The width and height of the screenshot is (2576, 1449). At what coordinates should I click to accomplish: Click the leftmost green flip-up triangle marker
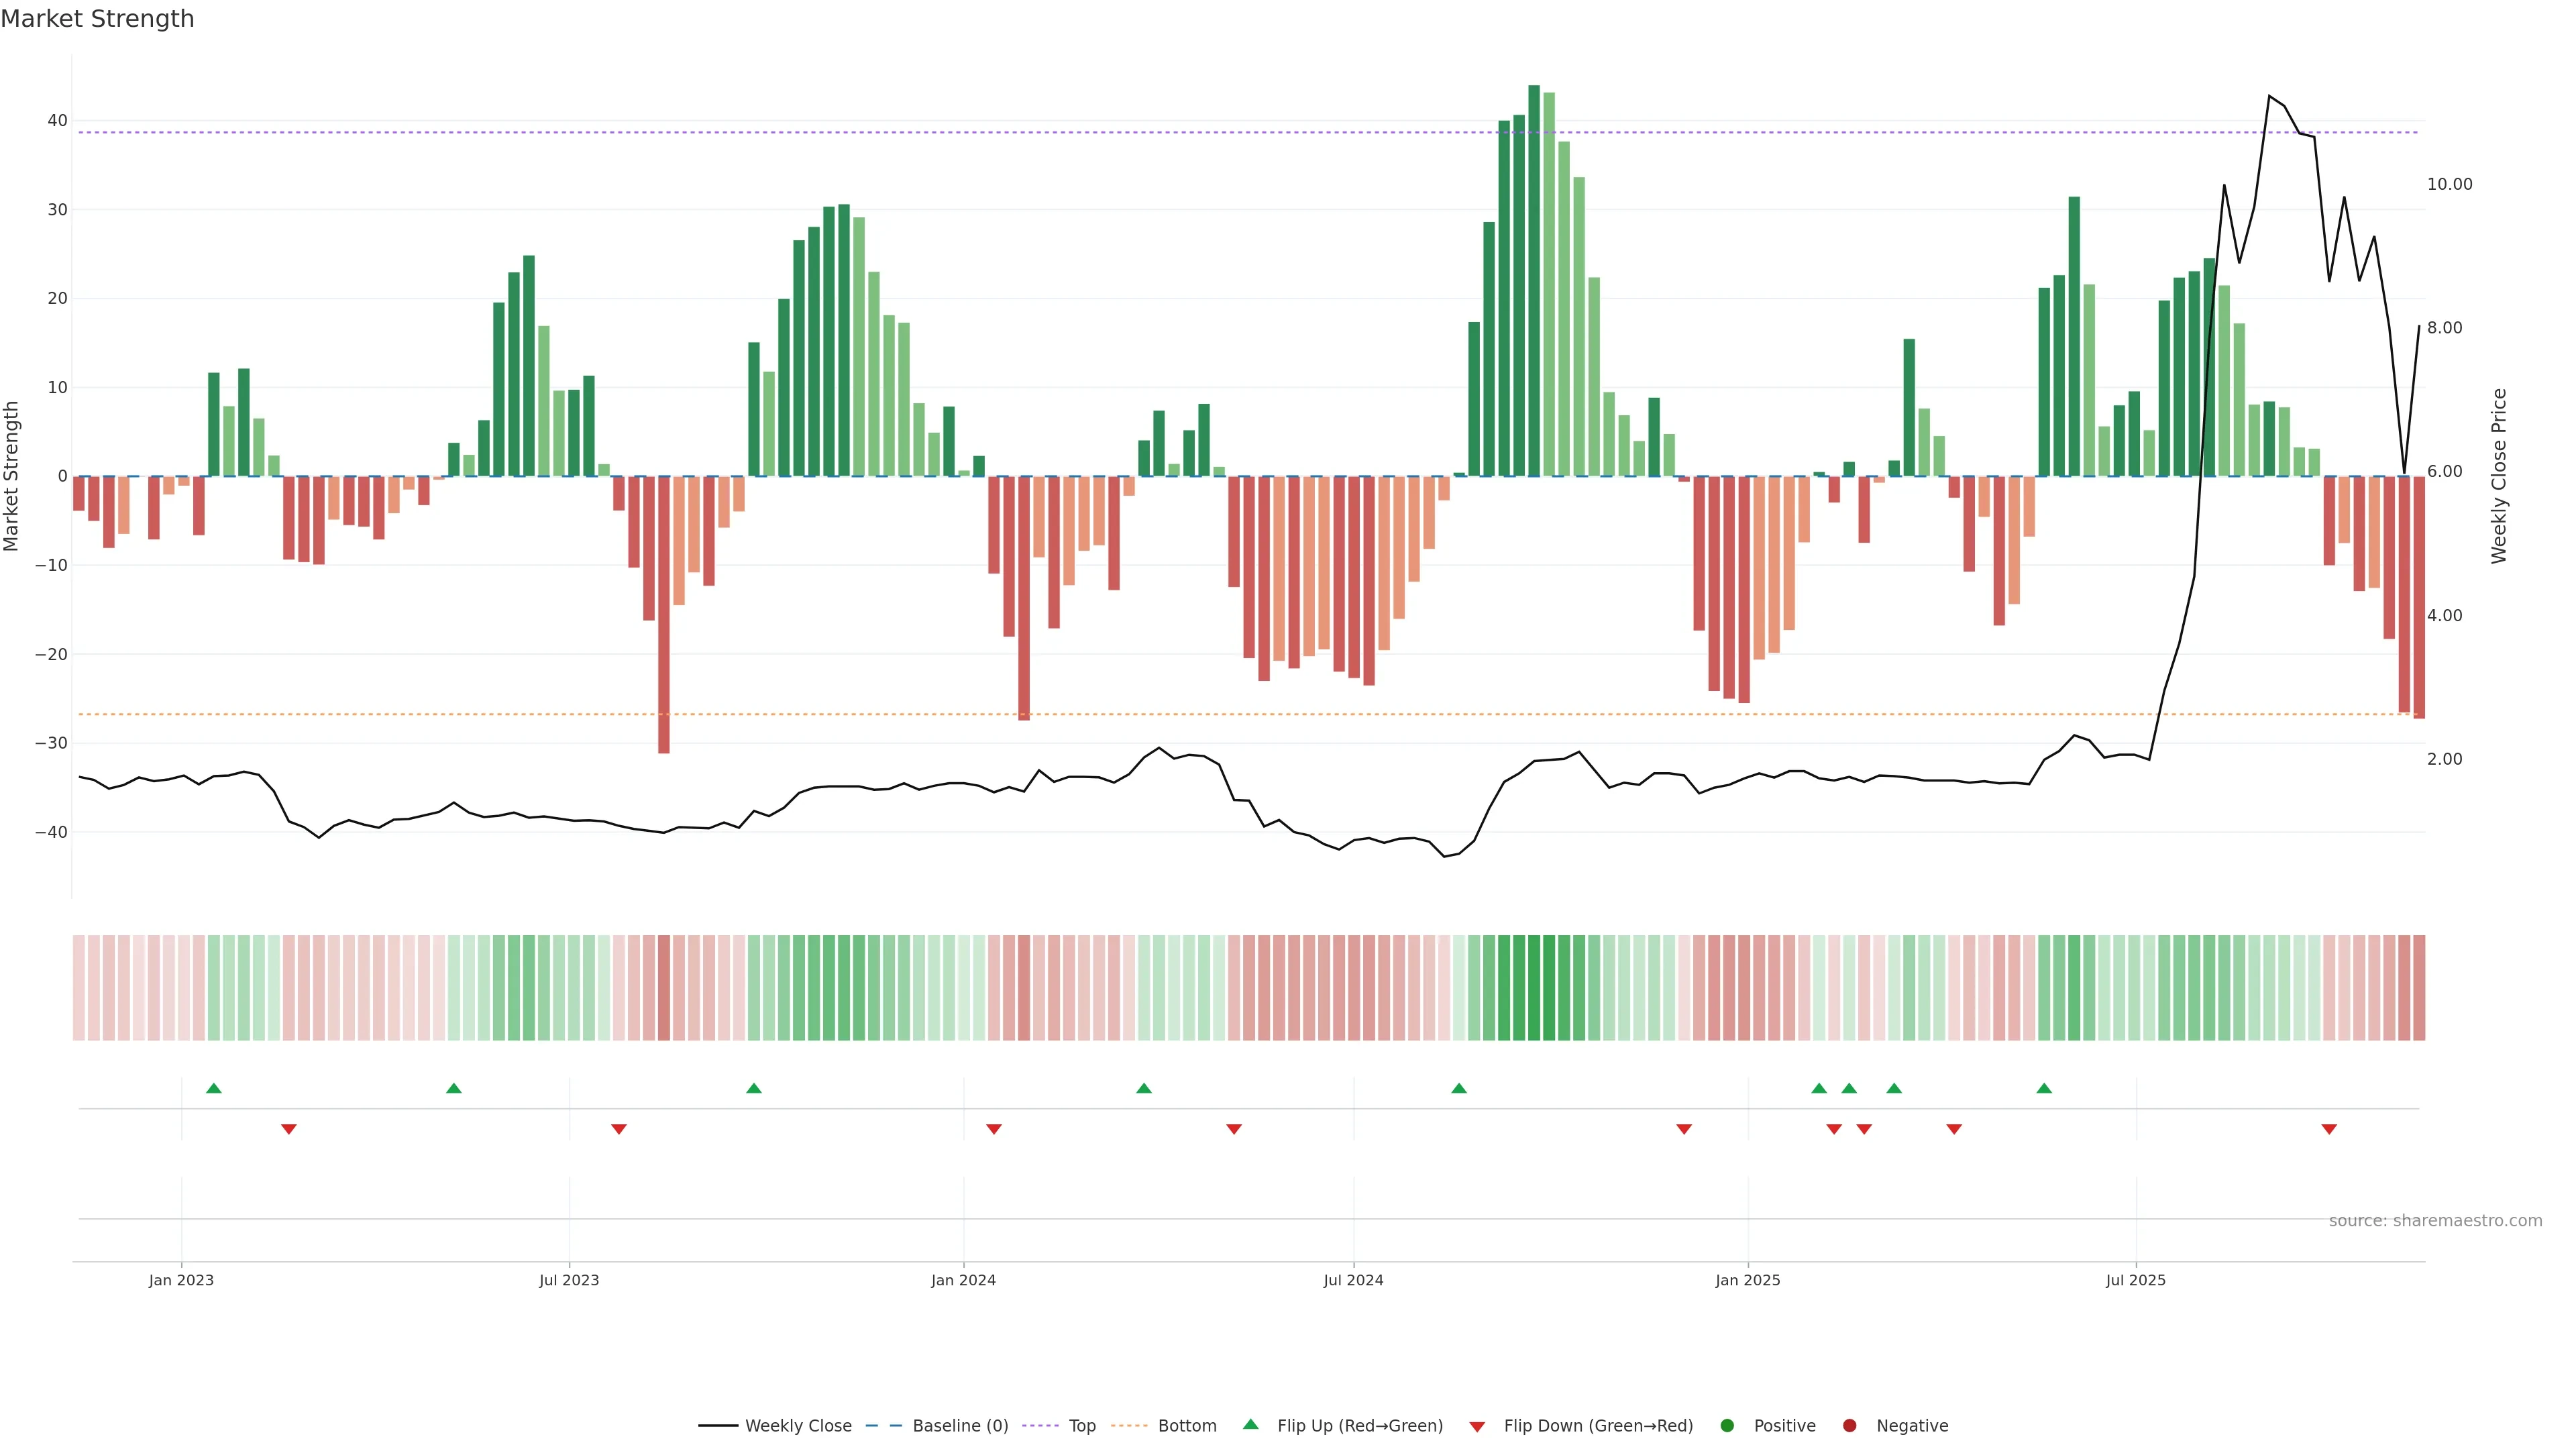point(213,1088)
